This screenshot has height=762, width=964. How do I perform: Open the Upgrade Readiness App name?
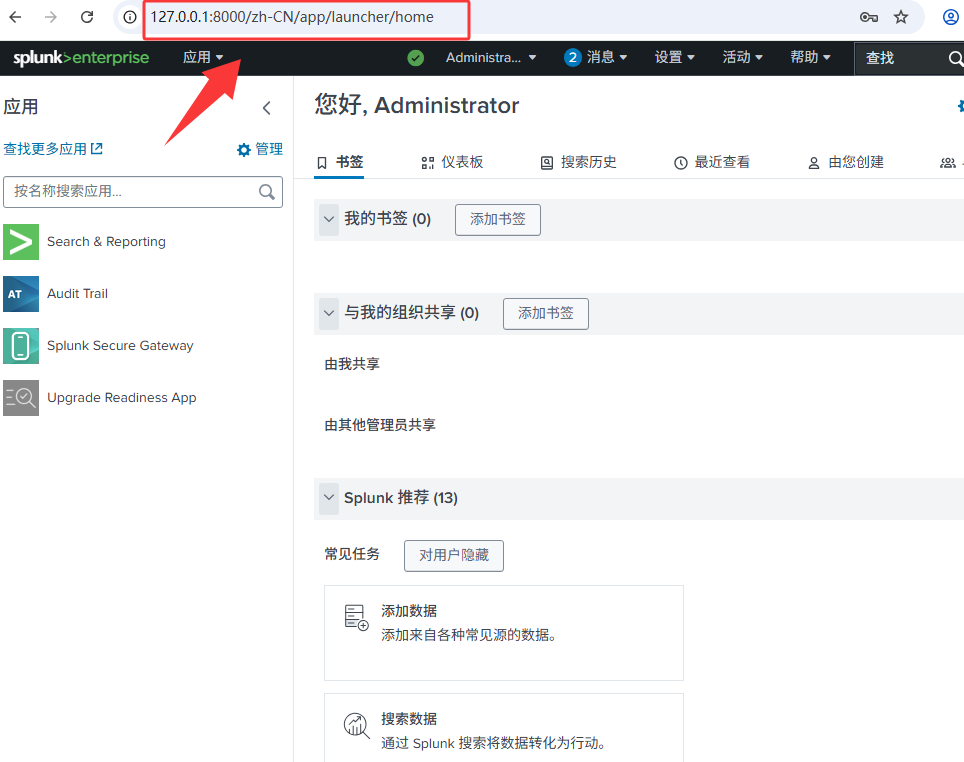click(122, 398)
